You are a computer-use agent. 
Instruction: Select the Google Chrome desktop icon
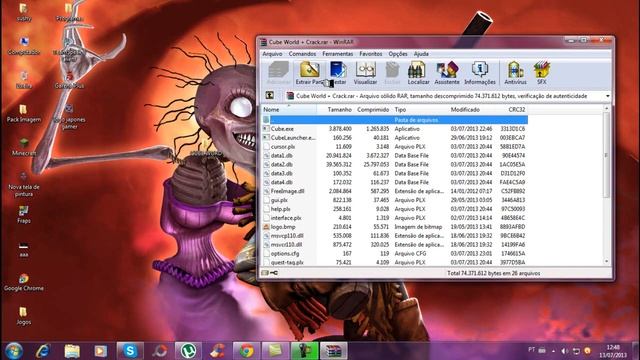pos(24,282)
